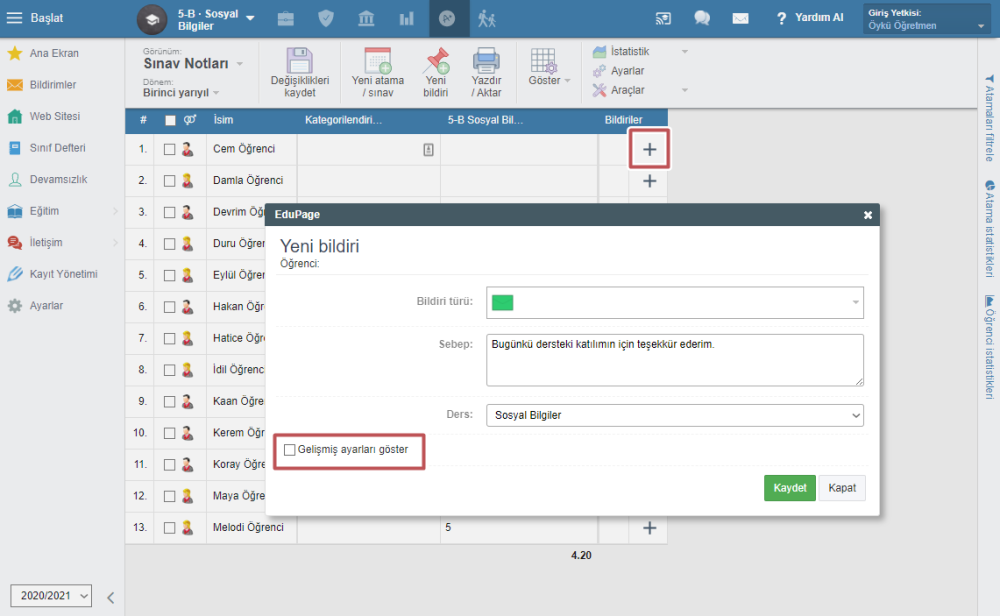Open the bar chart icon in top bar
Image resolution: width=1000 pixels, height=616 pixels.
pos(406,18)
